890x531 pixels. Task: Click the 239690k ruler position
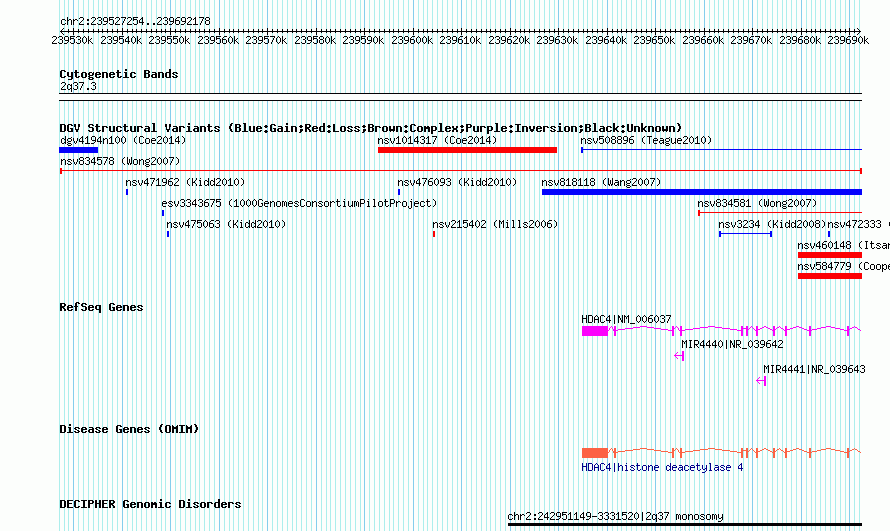tap(848, 40)
